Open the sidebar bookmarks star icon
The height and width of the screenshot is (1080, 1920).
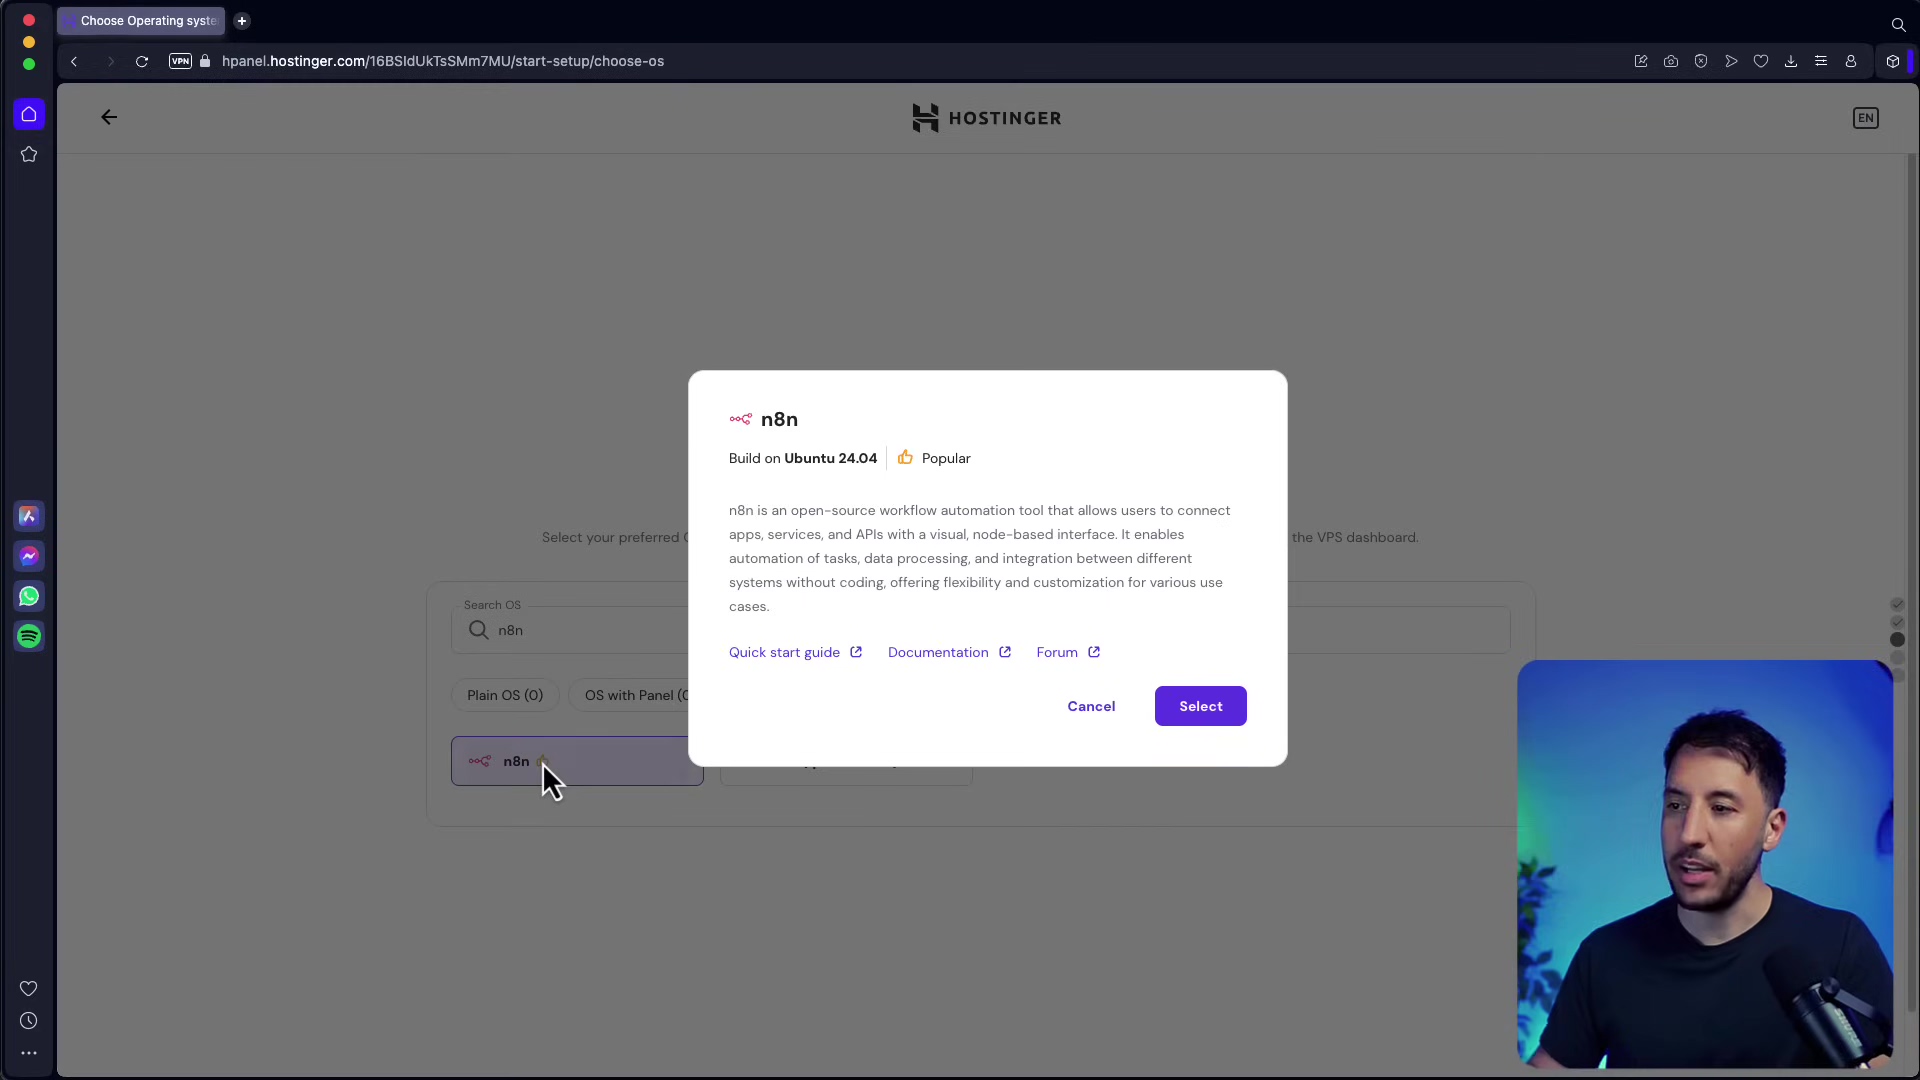[x=29, y=154]
